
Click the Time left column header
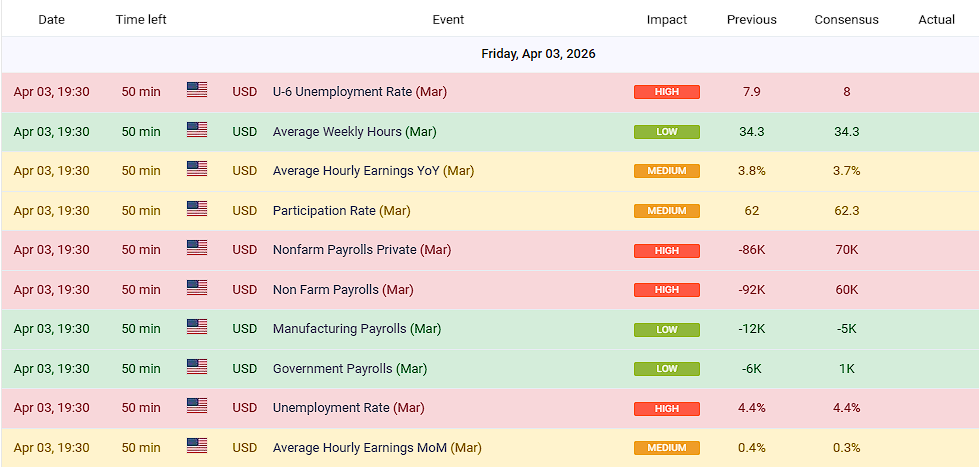pos(141,19)
